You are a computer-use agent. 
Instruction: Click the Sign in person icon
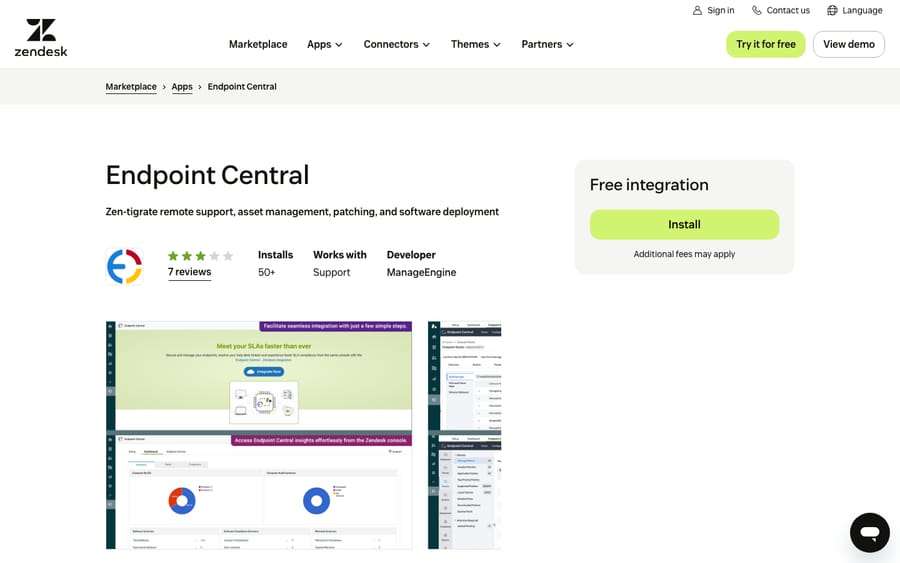[697, 10]
